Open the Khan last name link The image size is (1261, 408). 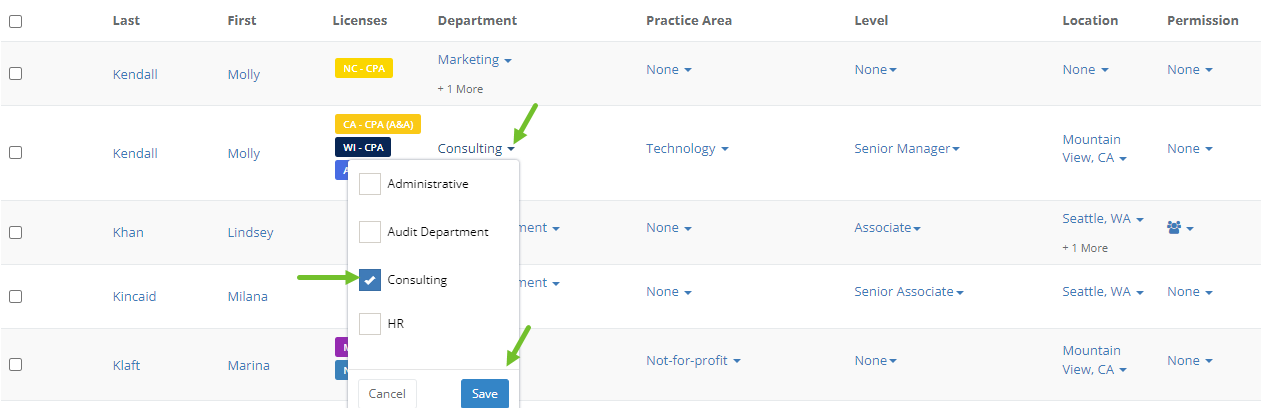pyautogui.click(x=128, y=232)
